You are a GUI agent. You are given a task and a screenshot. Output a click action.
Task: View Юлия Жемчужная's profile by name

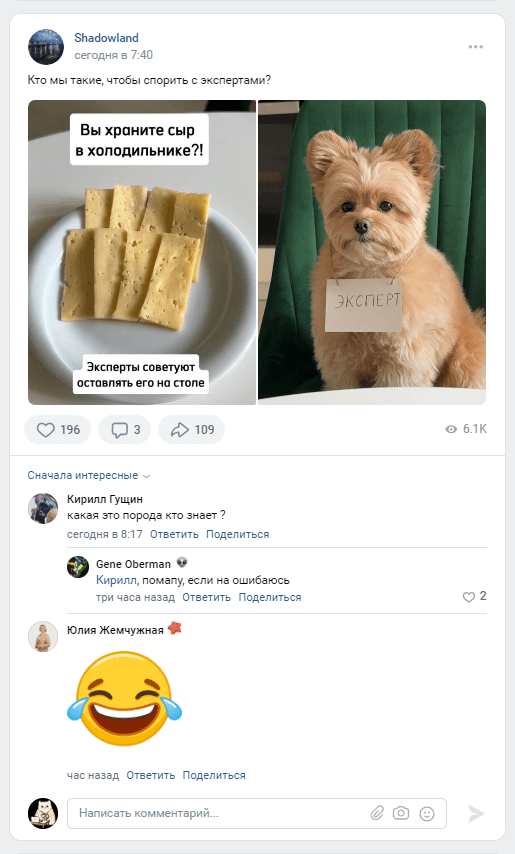pyautogui.click(x=115, y=630)
